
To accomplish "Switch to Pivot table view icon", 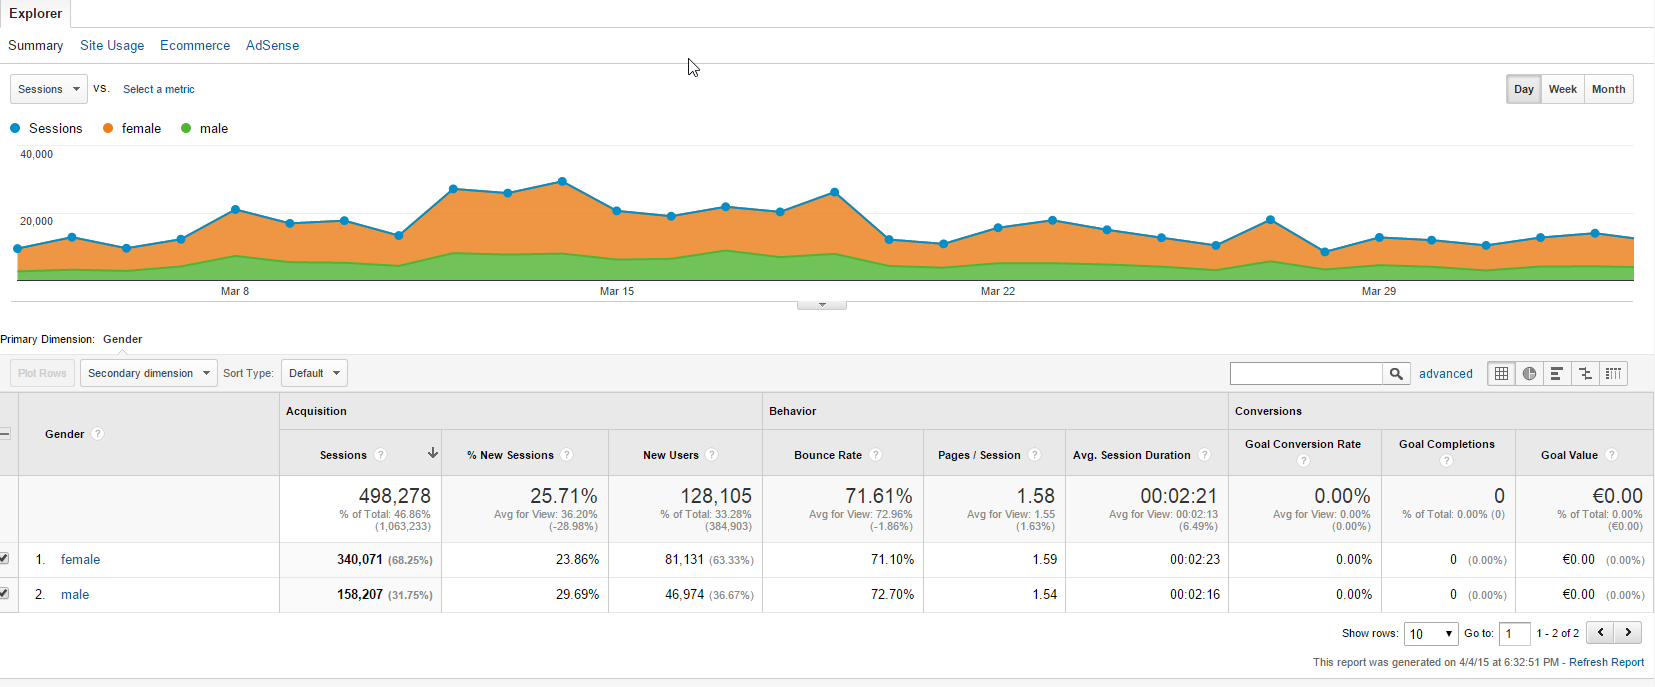I will point(1613,373).
